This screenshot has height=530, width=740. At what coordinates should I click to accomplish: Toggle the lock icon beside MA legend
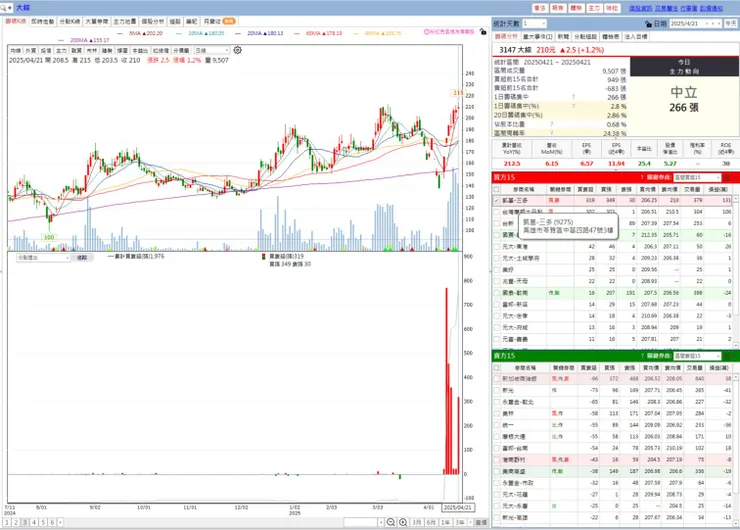pyautogui.click(x=482, y=32)
